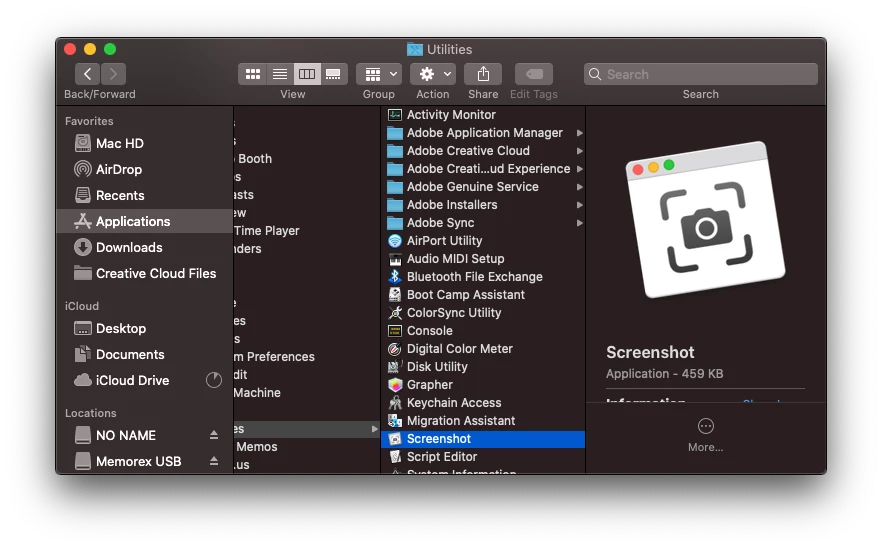Open Creative Cloud Files folder
This screenshot has height=548, width=882.
(145, 273)
